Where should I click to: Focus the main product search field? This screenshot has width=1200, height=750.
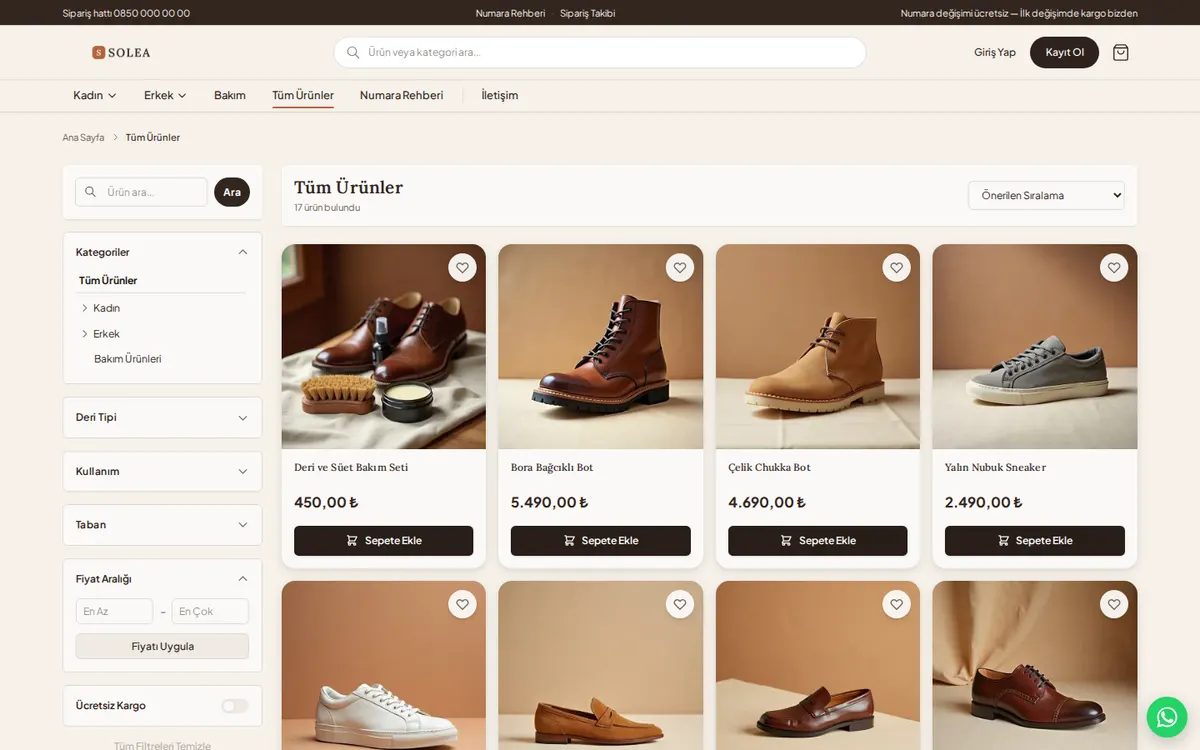[600, 52]
